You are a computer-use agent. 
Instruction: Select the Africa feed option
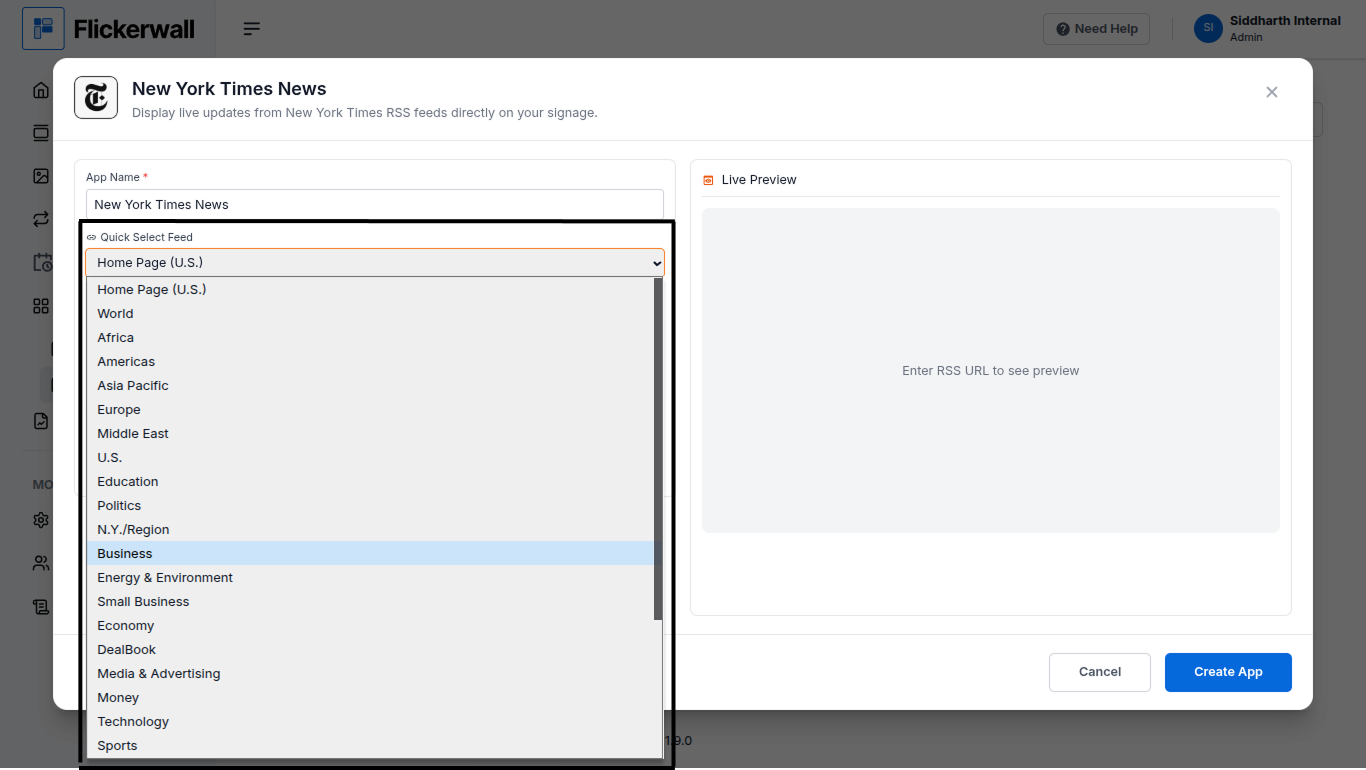point(370,337)
